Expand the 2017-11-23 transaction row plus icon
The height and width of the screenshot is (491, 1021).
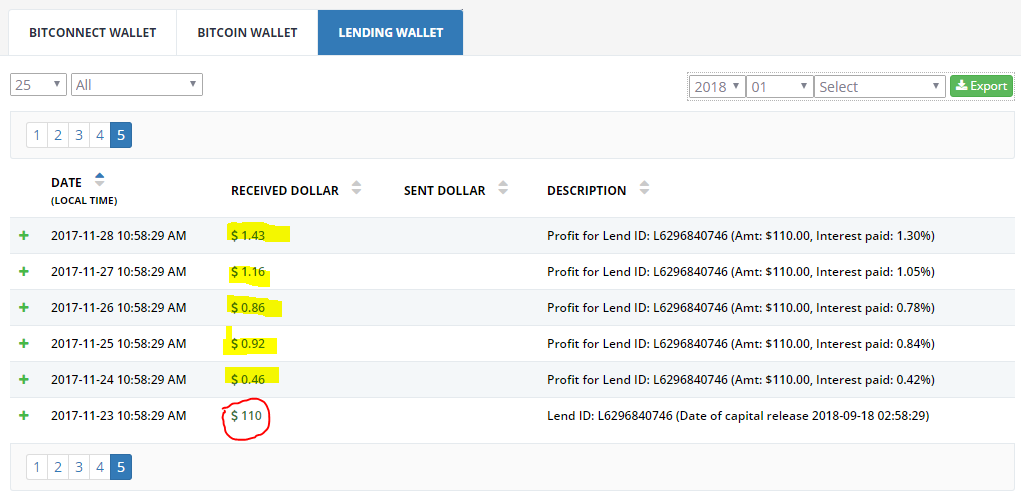24,415
